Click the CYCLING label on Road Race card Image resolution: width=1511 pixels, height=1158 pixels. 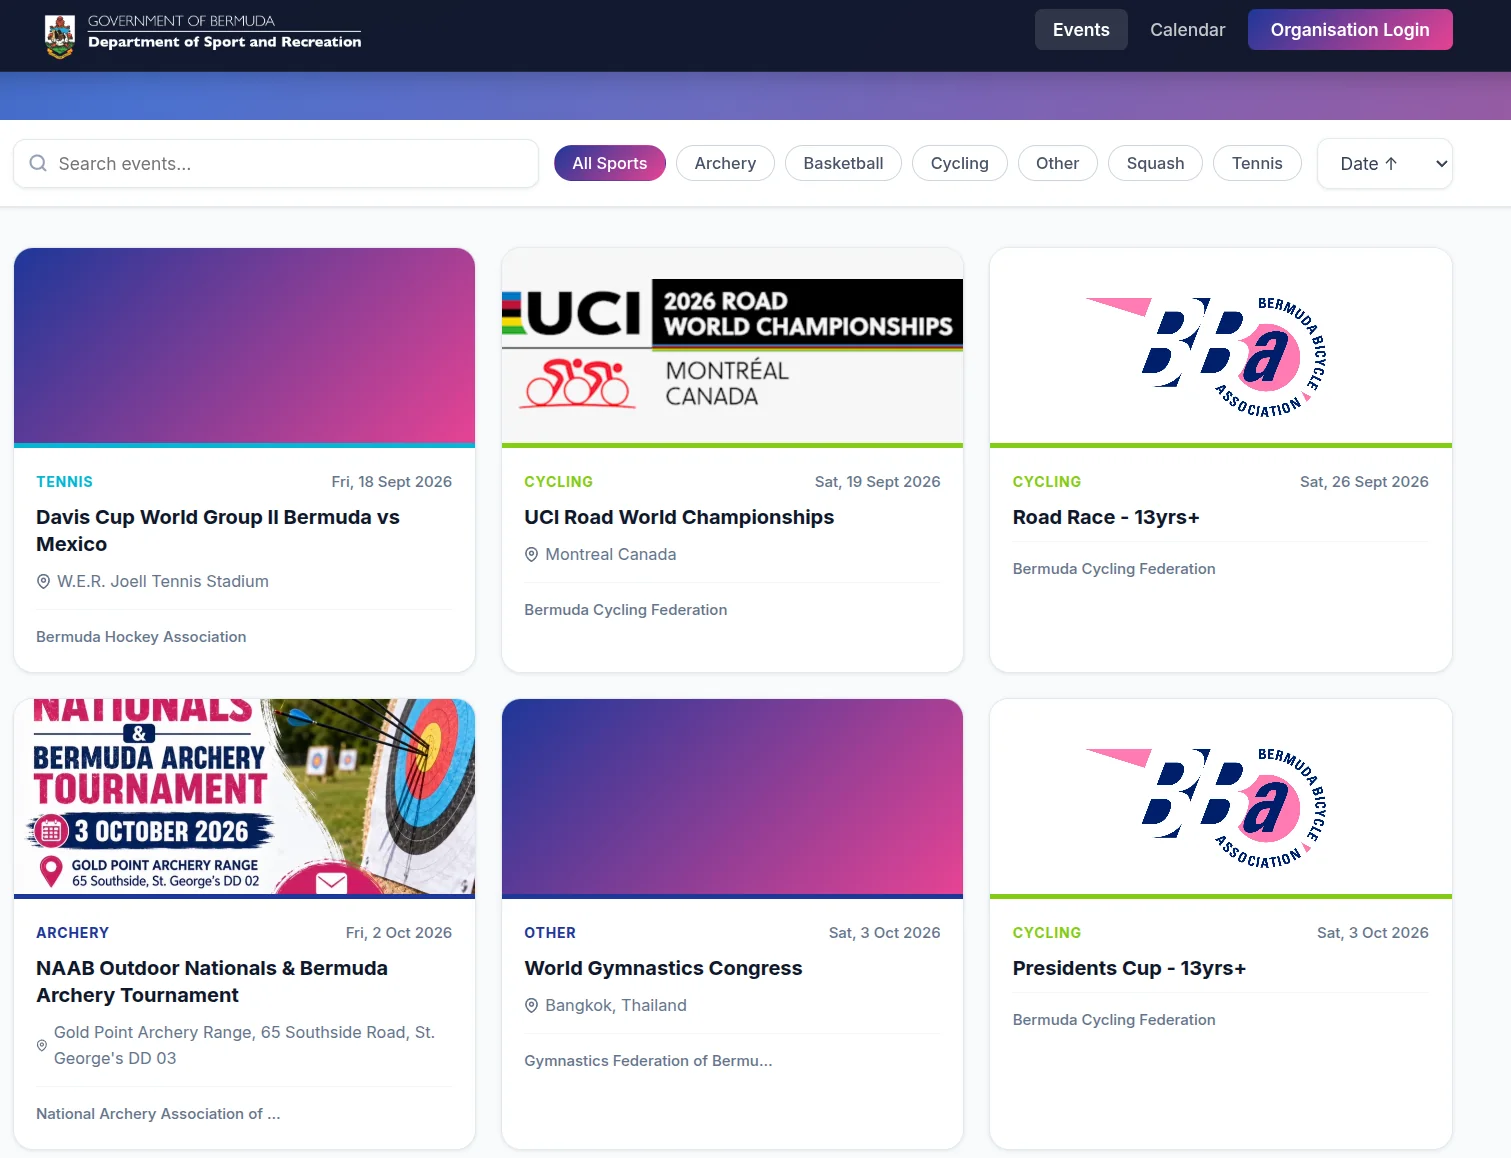[1047, 482]
